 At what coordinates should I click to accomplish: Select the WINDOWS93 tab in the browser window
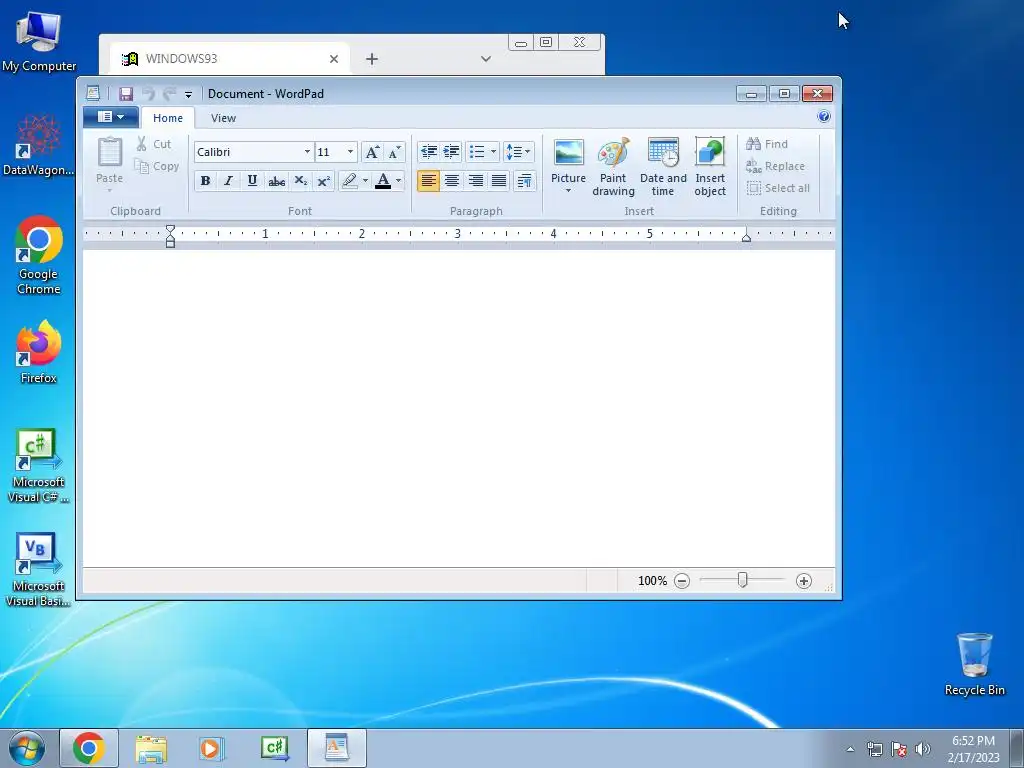[x=230, y=59]
